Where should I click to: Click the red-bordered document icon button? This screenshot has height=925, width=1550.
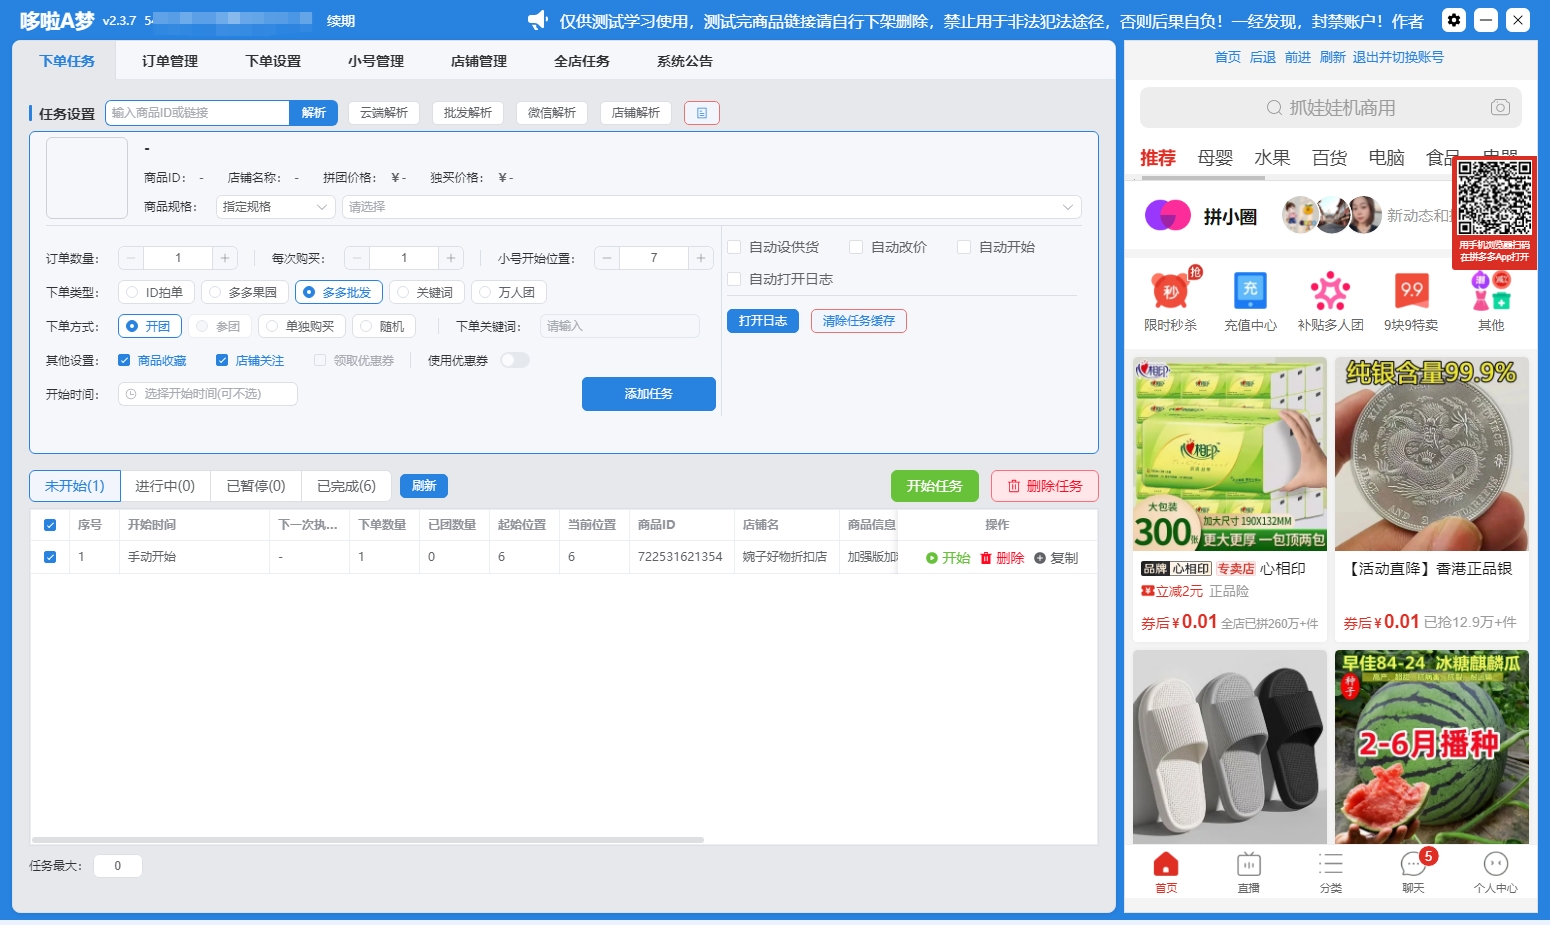[x=701, y=113]
